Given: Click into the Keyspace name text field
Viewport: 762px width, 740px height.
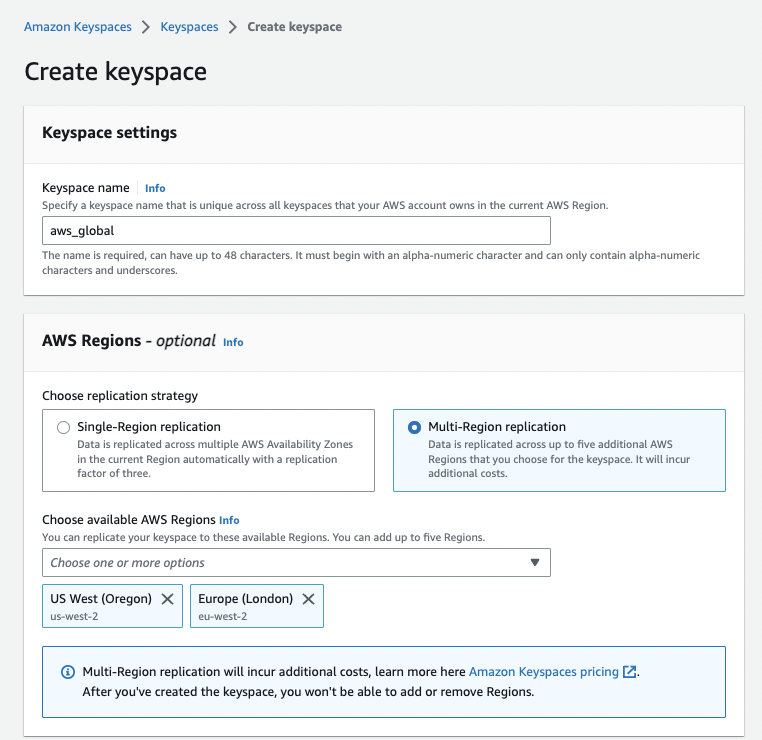Looking at the screenshot, I should (x=296, y=231).
